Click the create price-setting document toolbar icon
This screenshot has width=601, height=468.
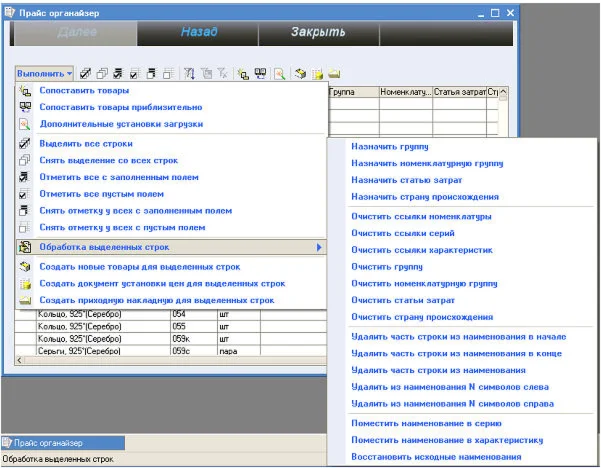tap(317, 74)
